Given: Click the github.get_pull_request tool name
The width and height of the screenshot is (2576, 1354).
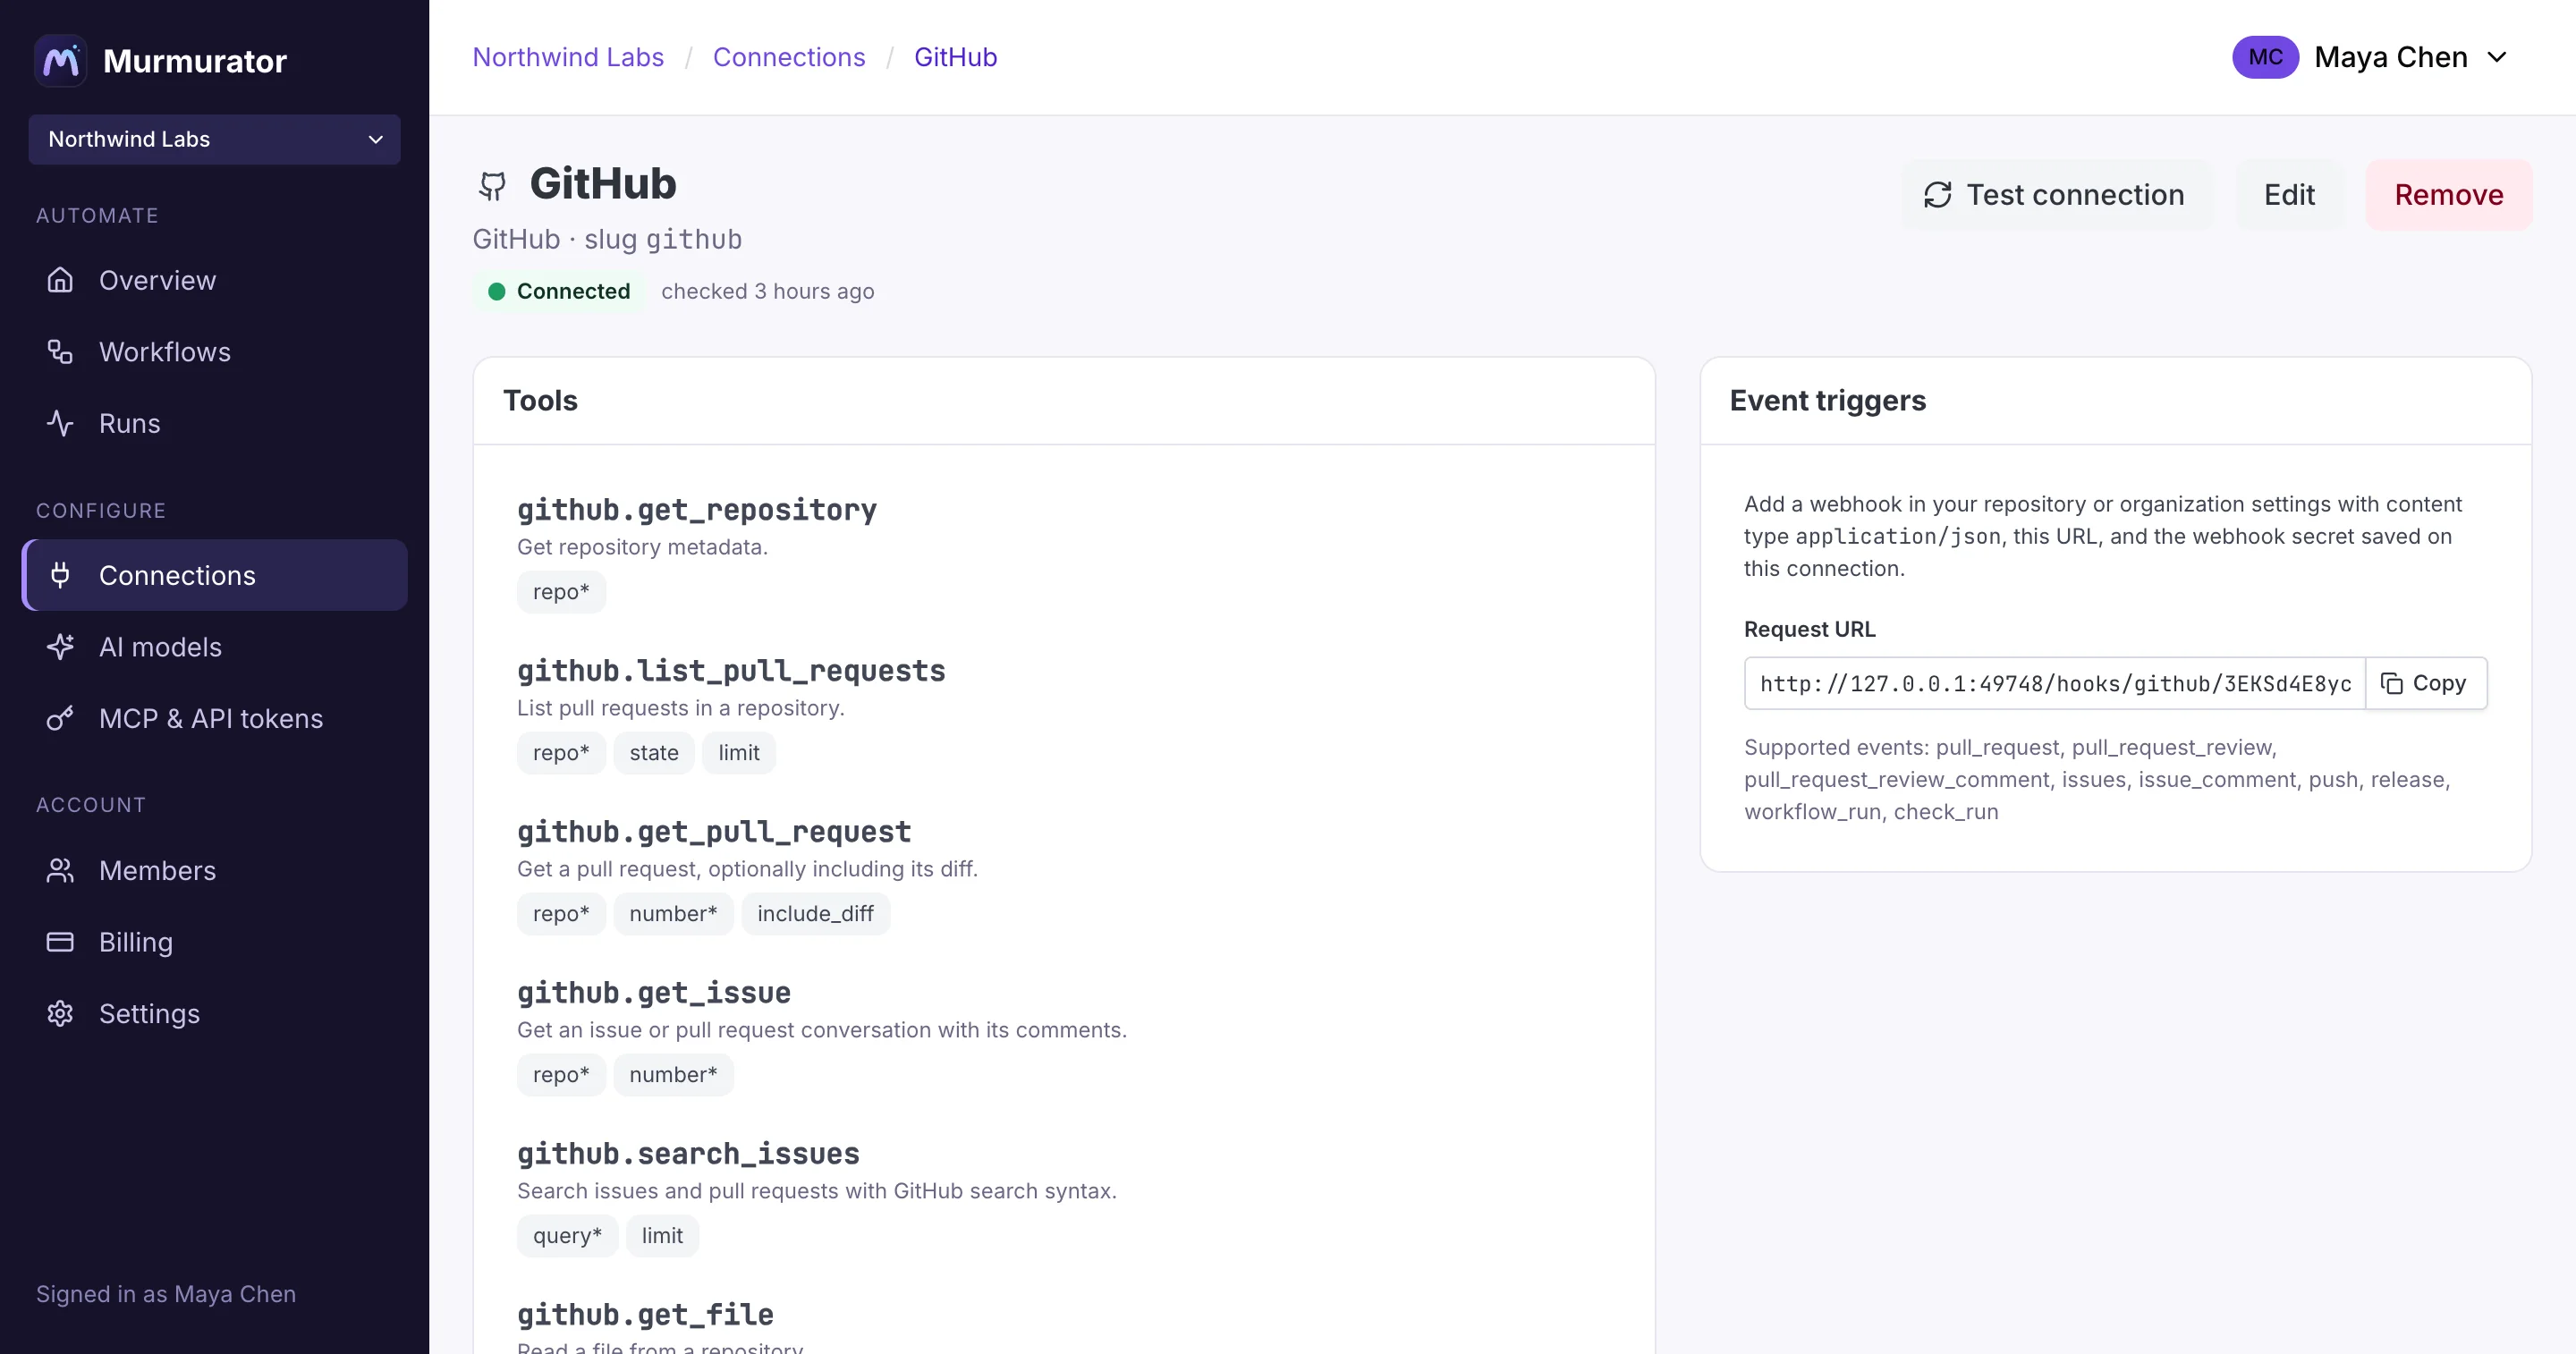Looking at the screenshot, I should (x=714, y=832).
